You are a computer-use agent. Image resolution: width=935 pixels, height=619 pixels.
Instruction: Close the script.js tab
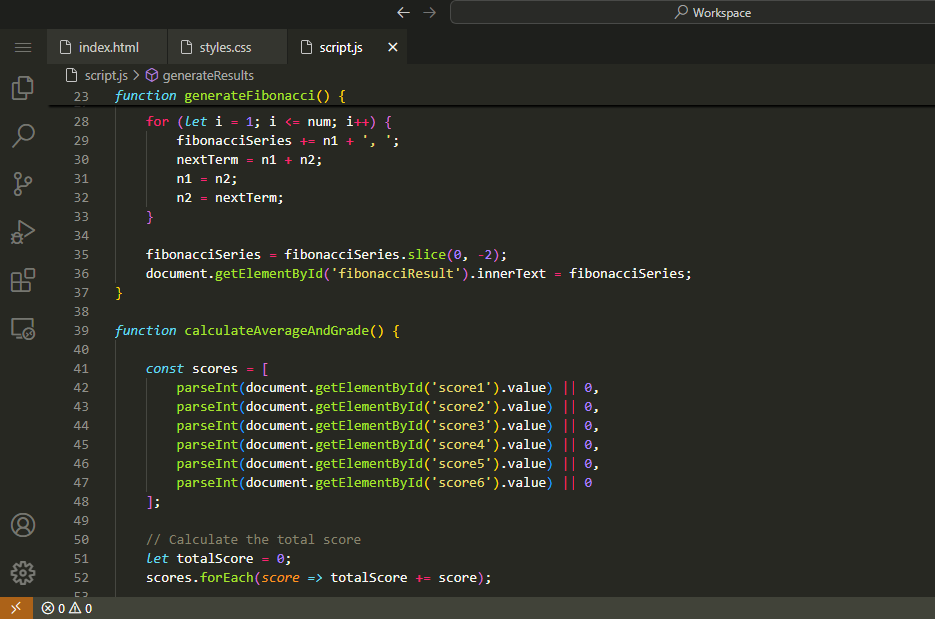coord(392,47)
